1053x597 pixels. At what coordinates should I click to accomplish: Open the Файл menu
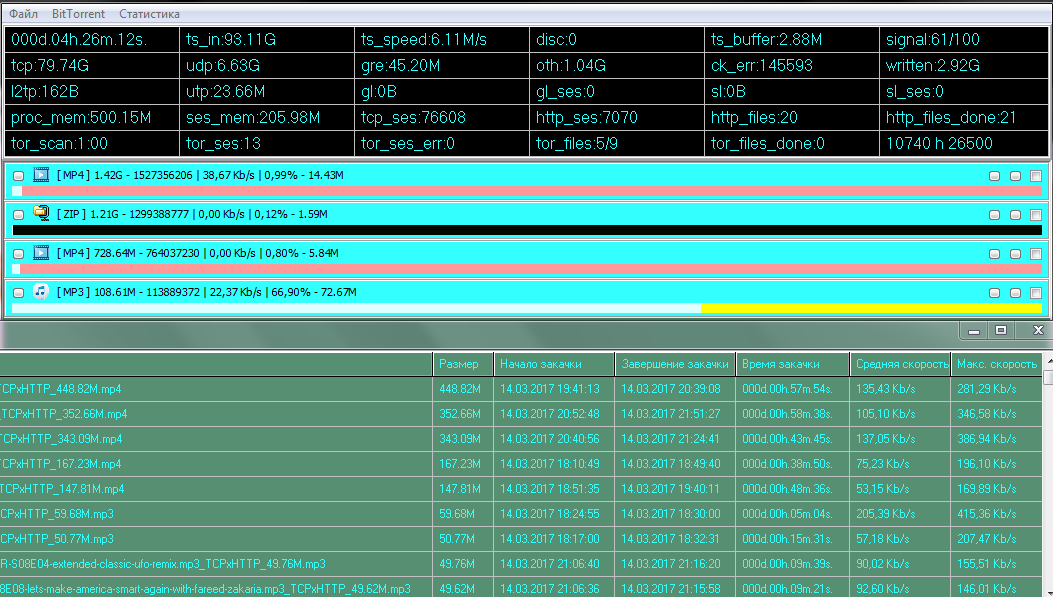(x=24, y=14)
